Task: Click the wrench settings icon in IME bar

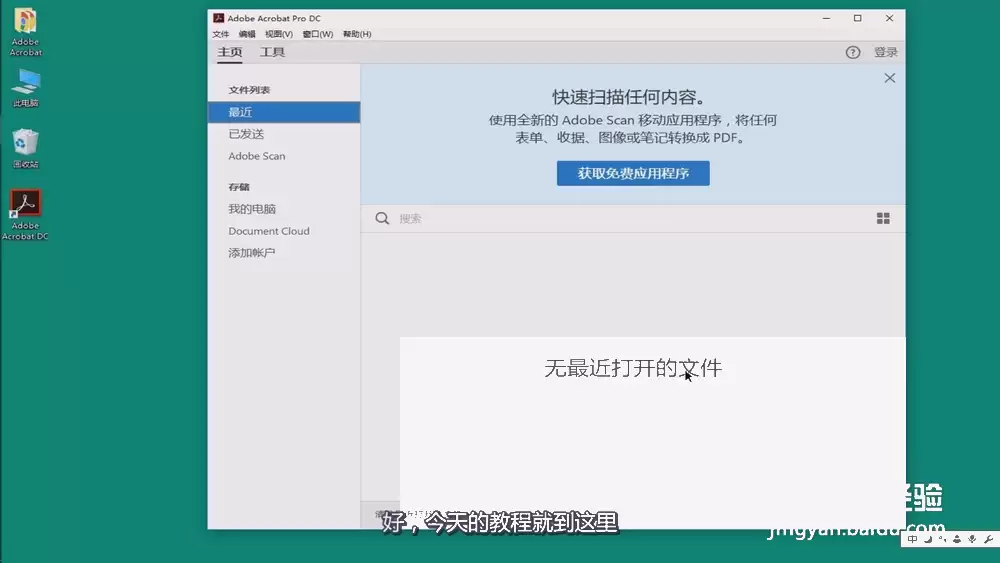Action: pos(988,539)
